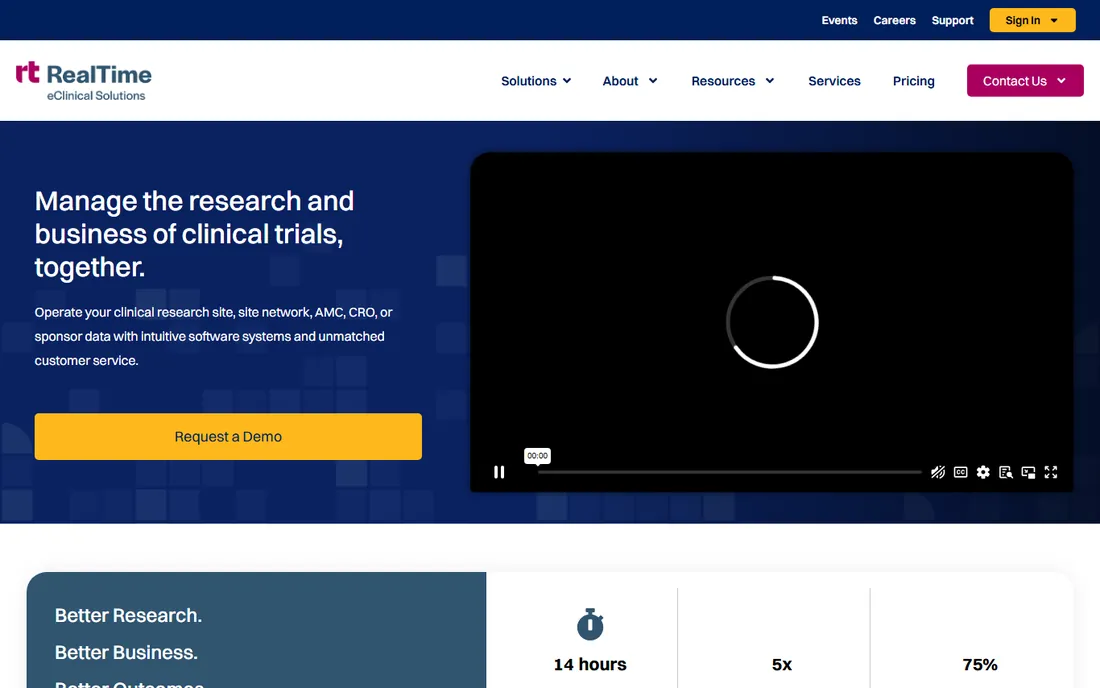Open the Support link
The height and width of the screenshot is (688, 1100).
tap(952, 20)
